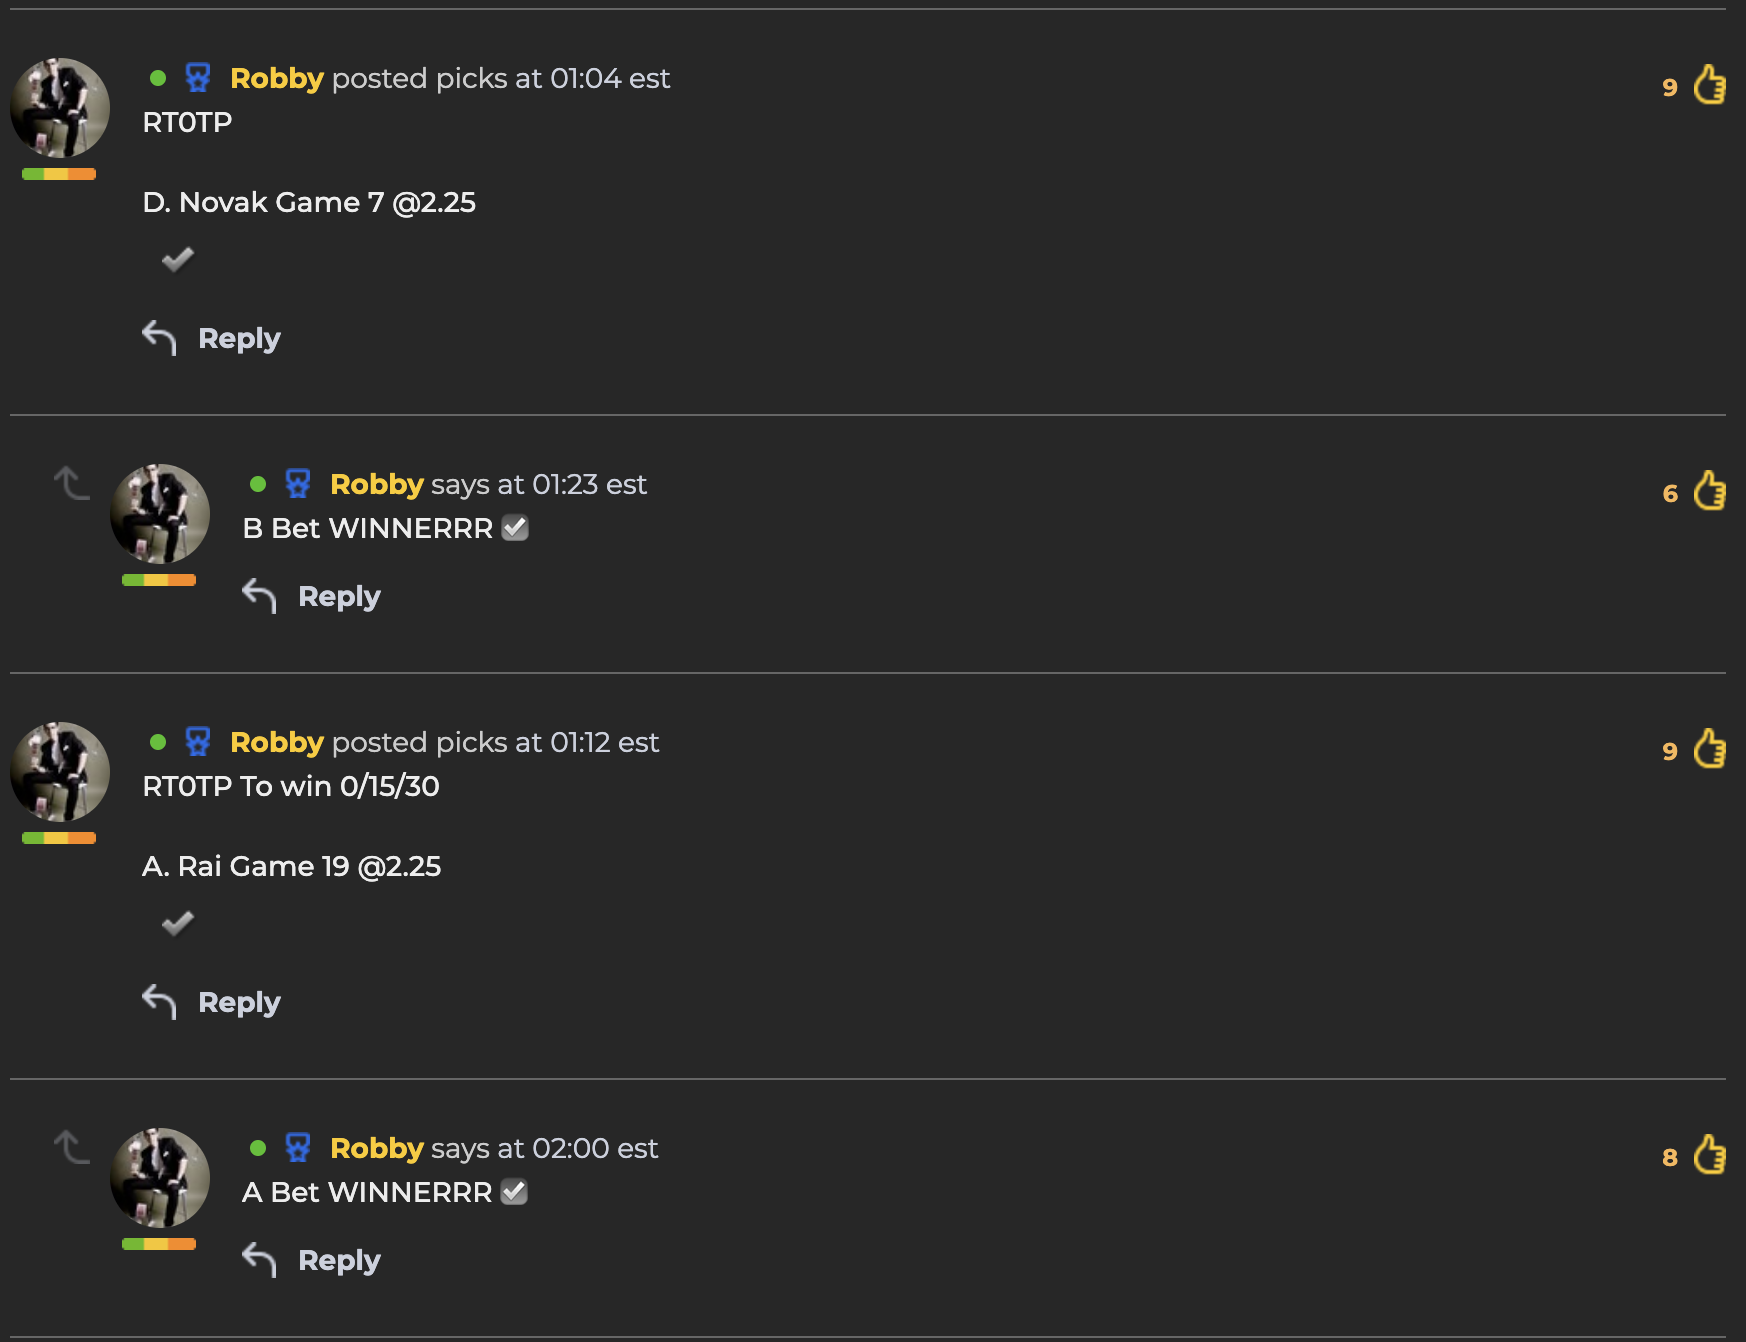
Task: Reply to the 'B Bet WINNERRR' comment
Action: [x=311, y=596]
